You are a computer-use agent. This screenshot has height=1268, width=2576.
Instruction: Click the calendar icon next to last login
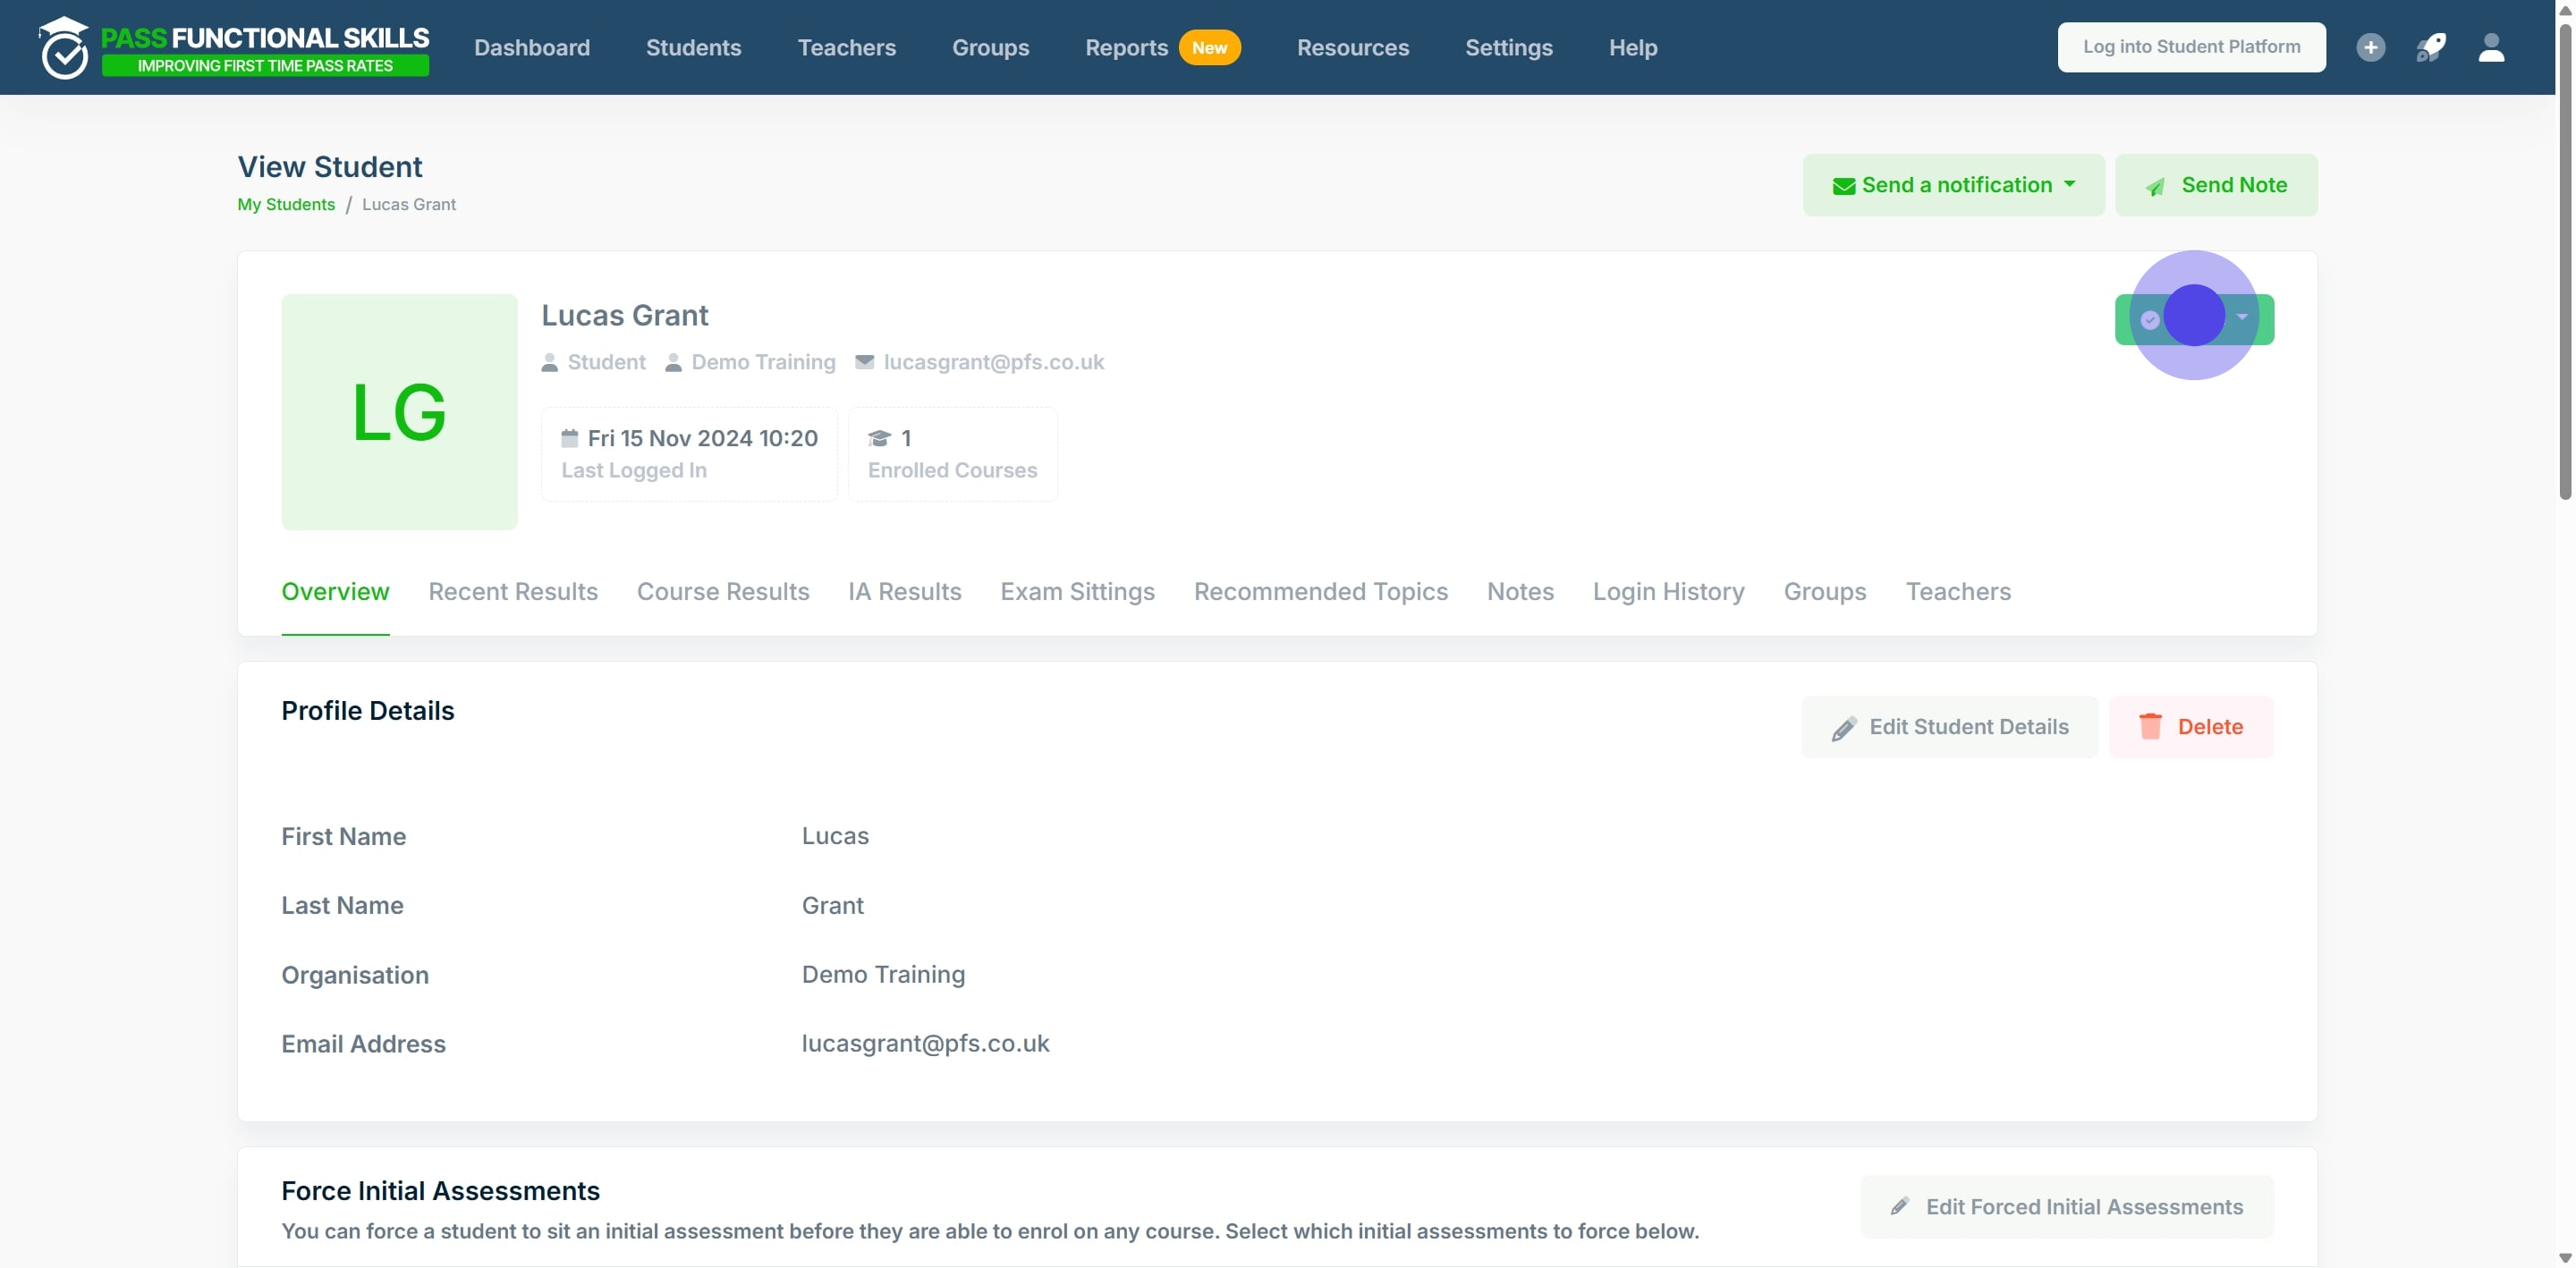click(x=570, y=438)
